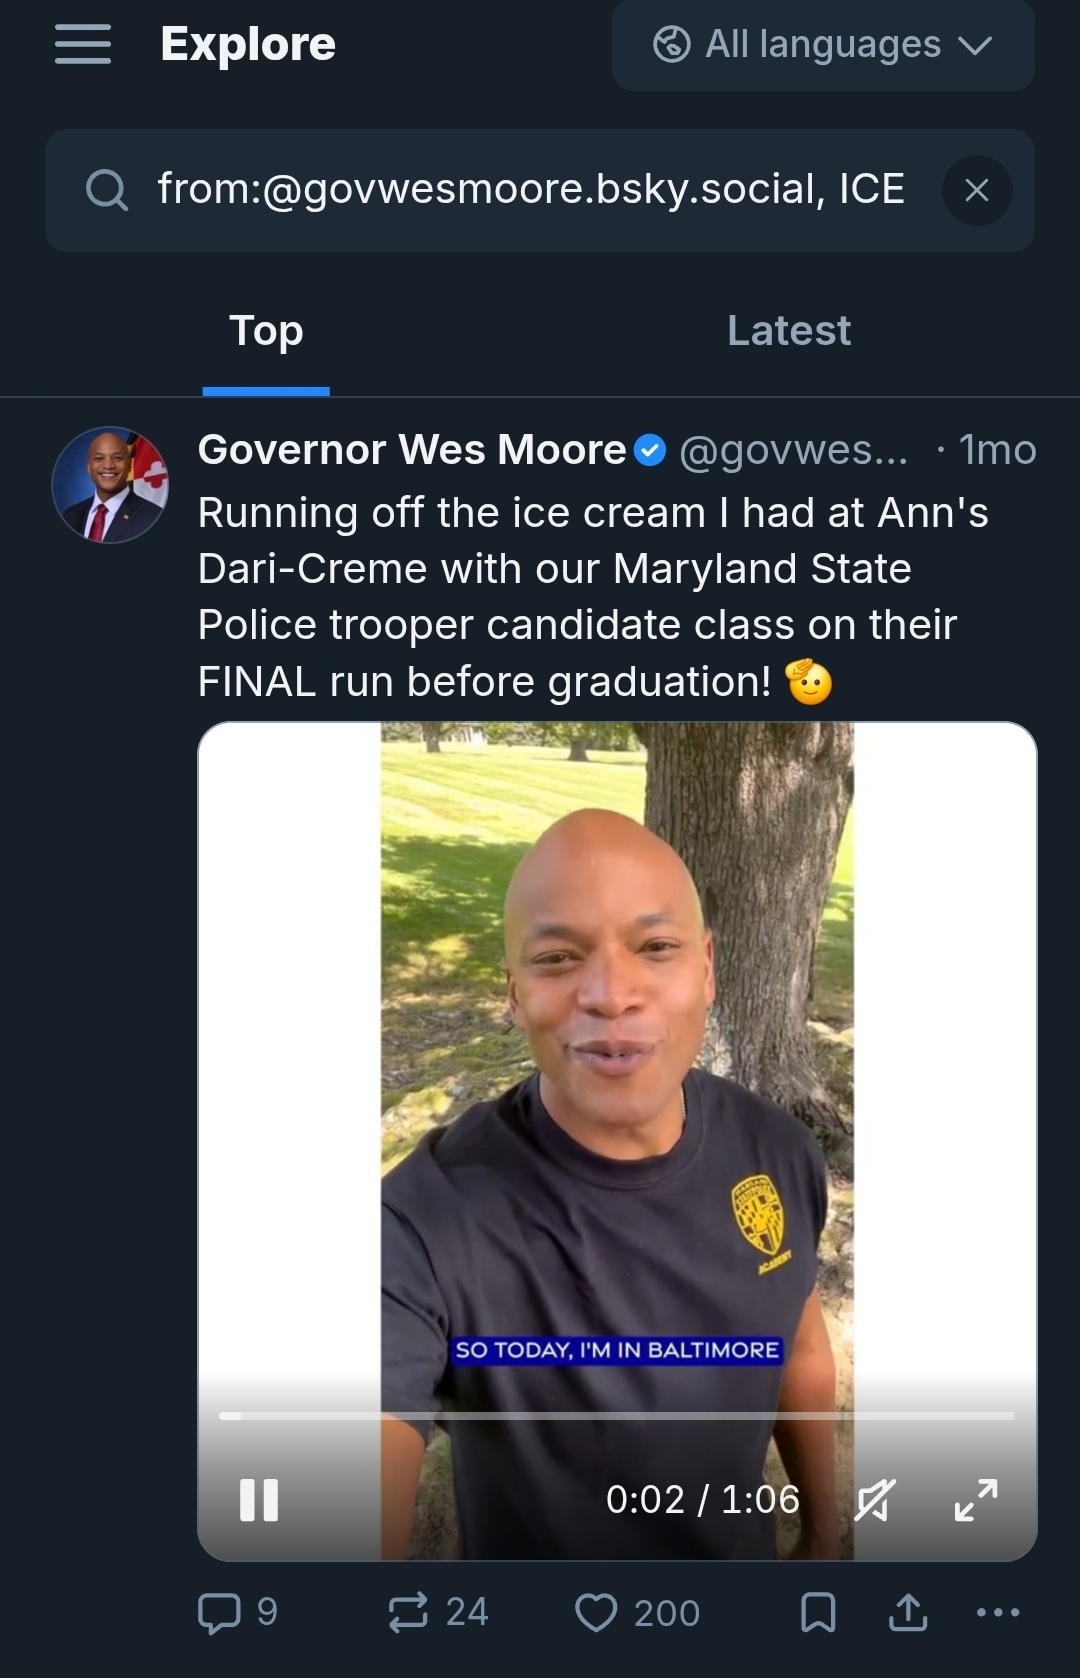Open the post's three-dot options menu
The width and height of the screenshot is (1080, 1678).
tap(997, 1612)
